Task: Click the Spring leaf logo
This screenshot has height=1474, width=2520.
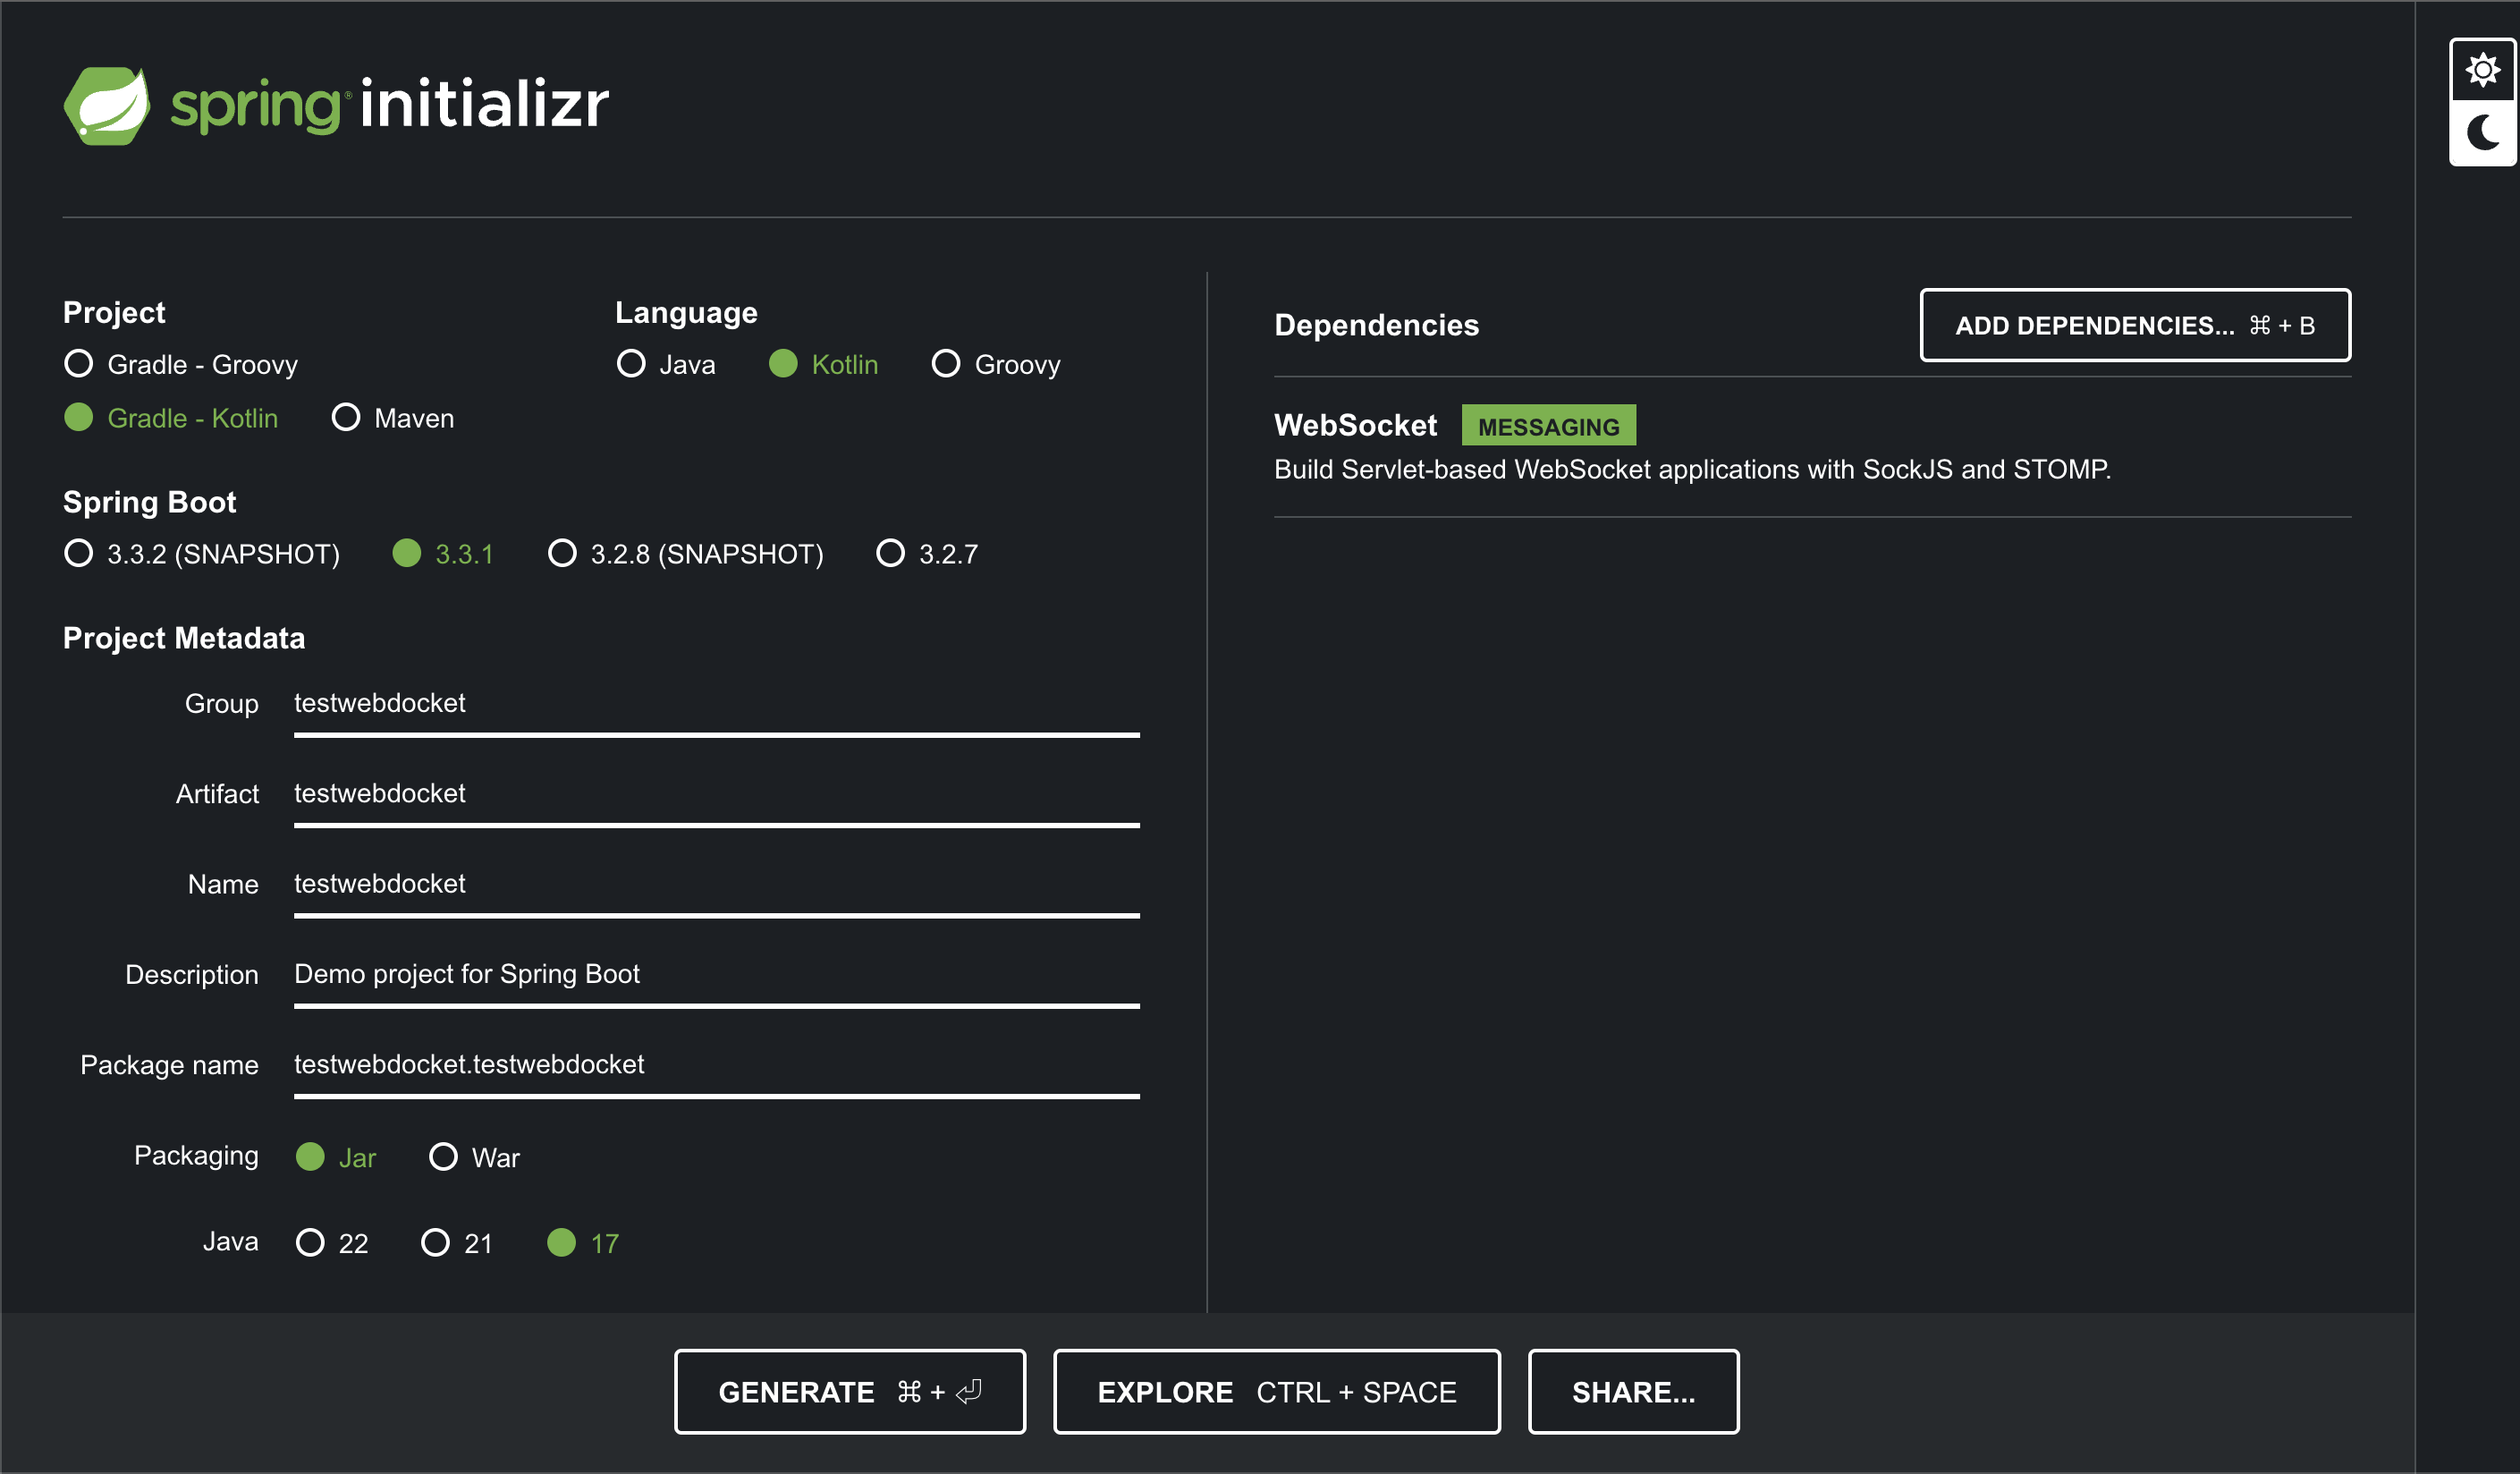Action: click(x=107, y=105)
